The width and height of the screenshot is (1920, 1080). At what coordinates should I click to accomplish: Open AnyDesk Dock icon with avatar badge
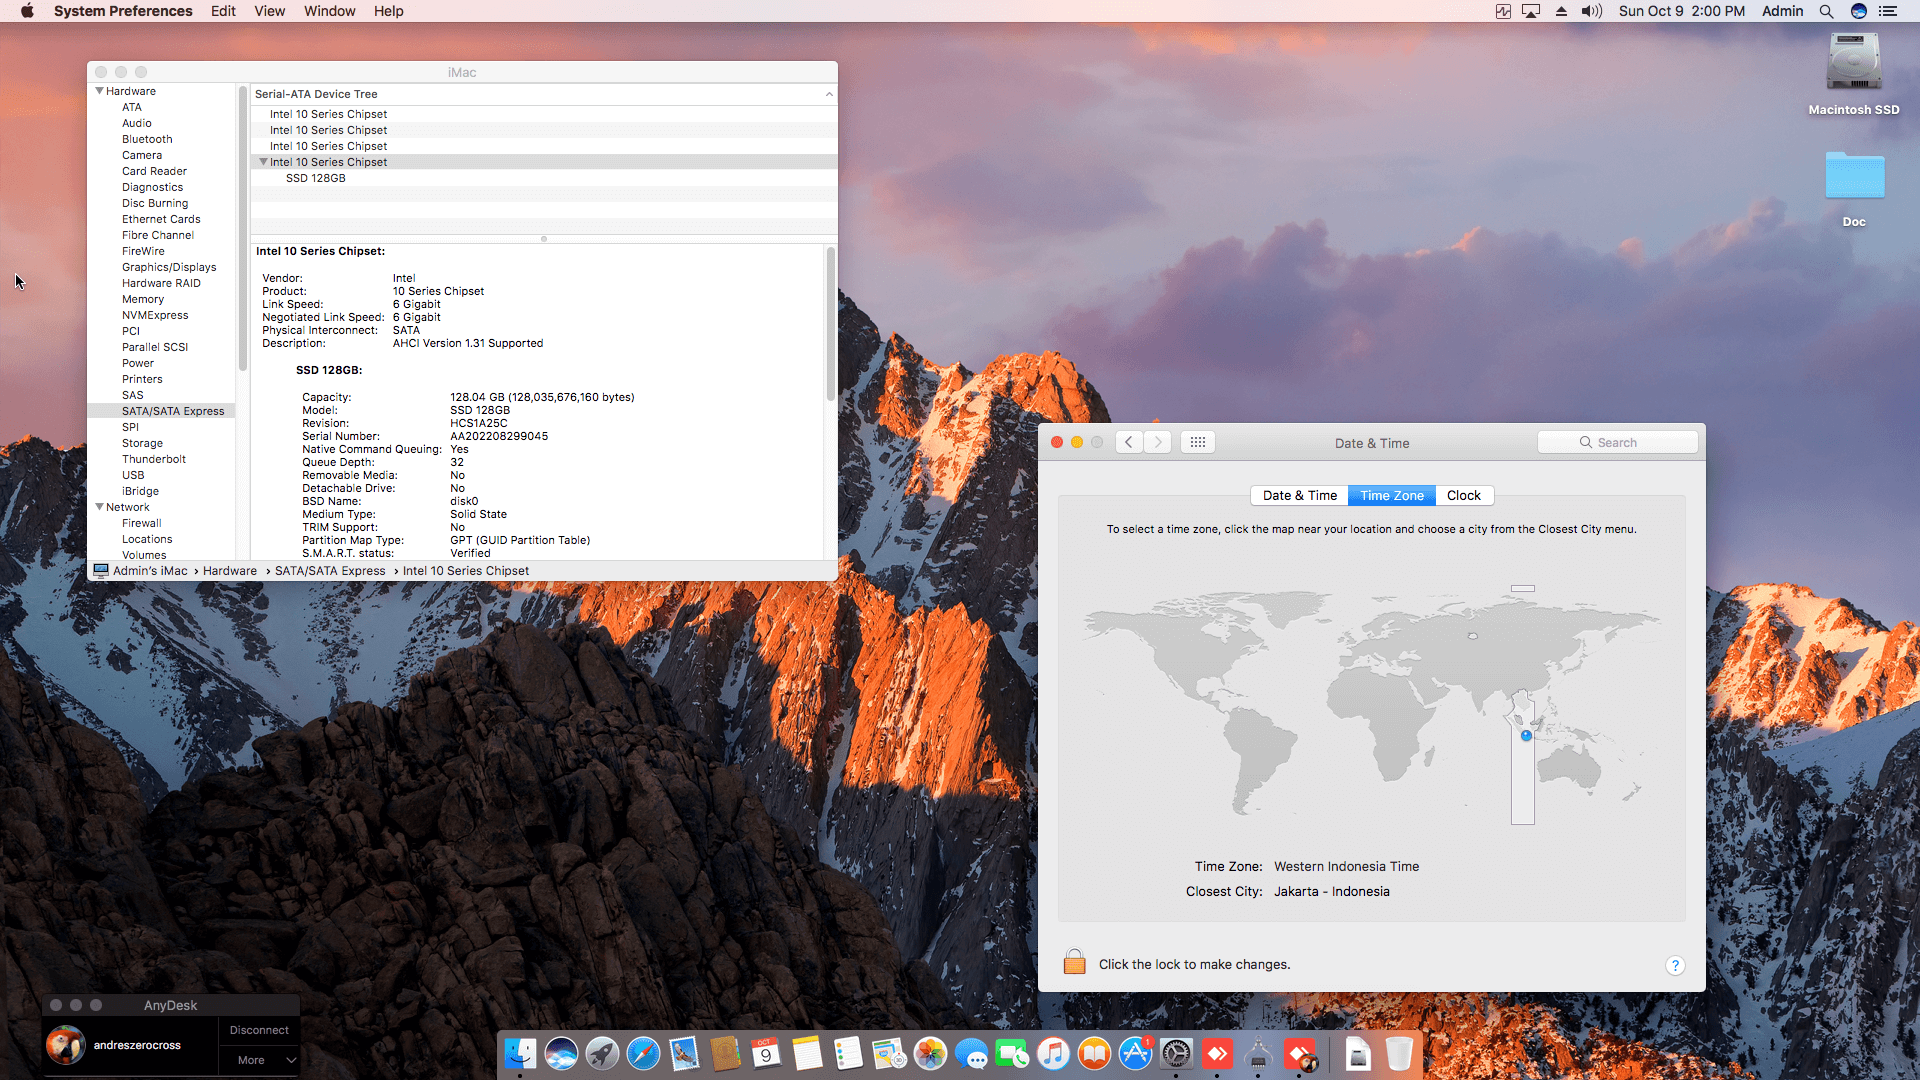click(1300, 1053)
